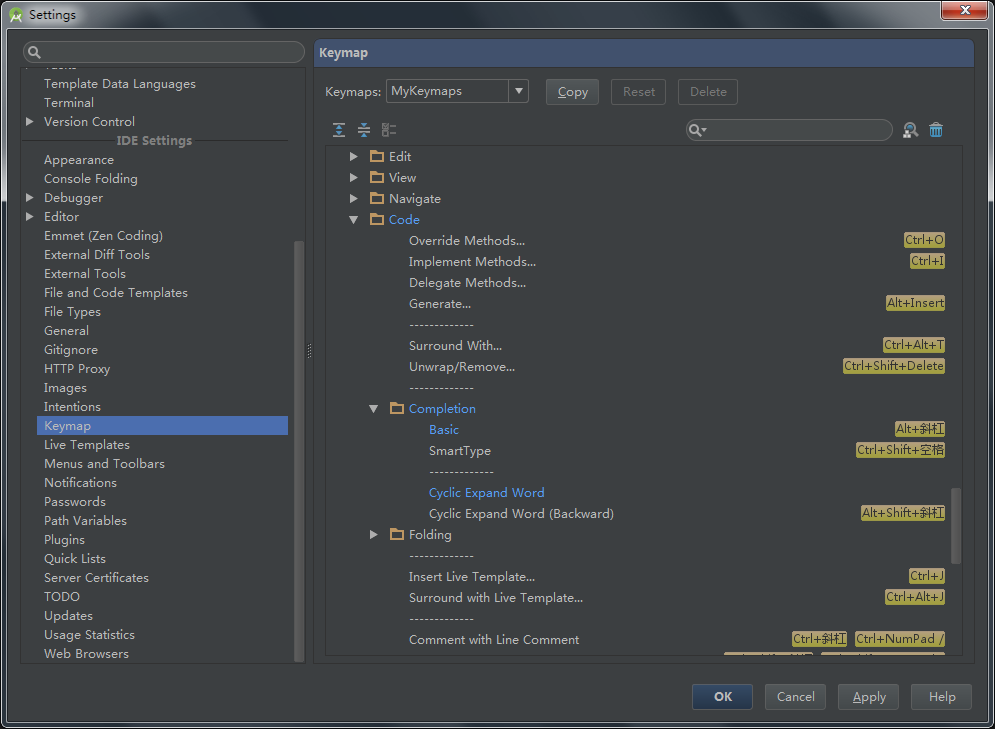
Task: Select Live Templates in settings list
Action: coord(87,445)
